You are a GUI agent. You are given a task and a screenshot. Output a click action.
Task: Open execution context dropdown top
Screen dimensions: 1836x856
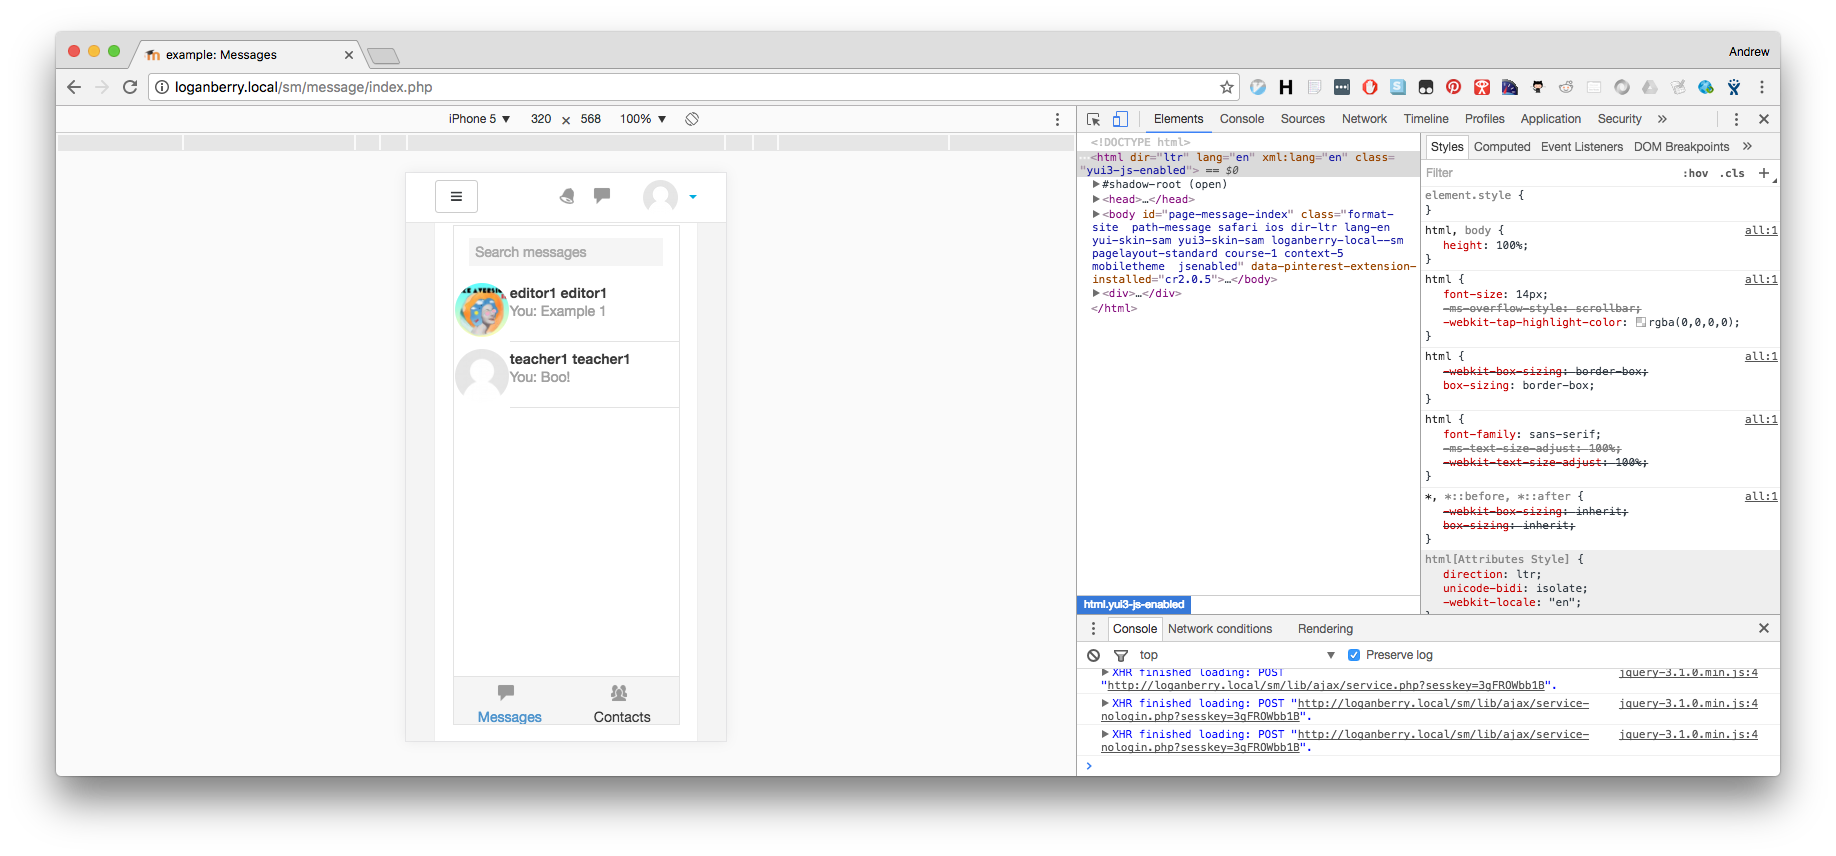[x=1237, y=655]
